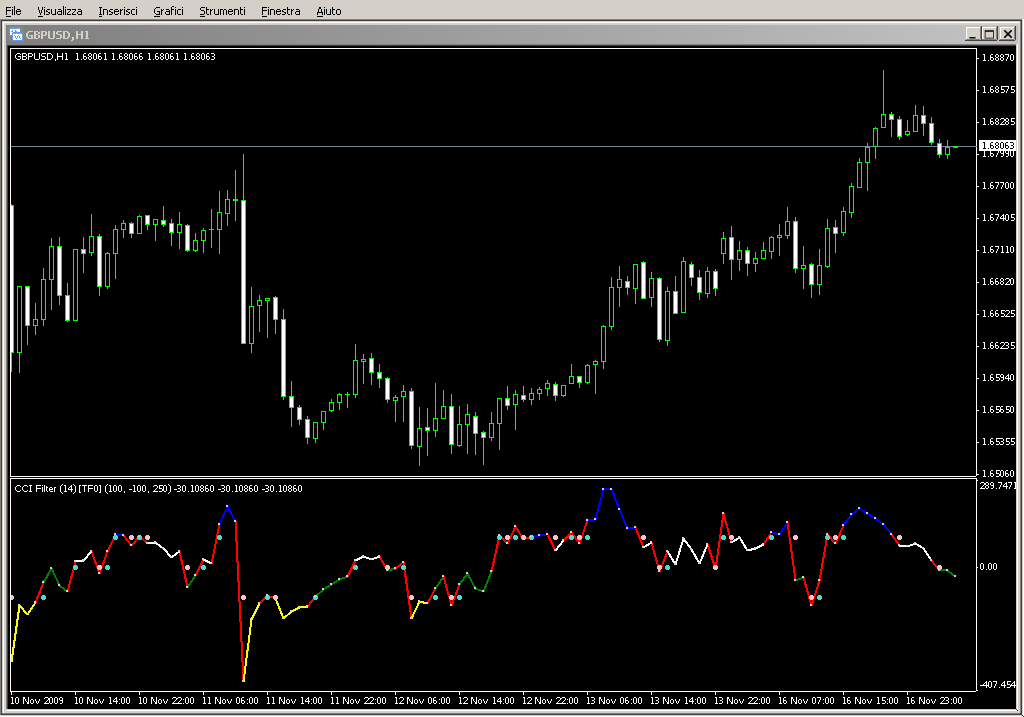Viewport: 1024px width, 717px height.
Task: Open the Grafici menu
Action: click(x=168, y=11)
